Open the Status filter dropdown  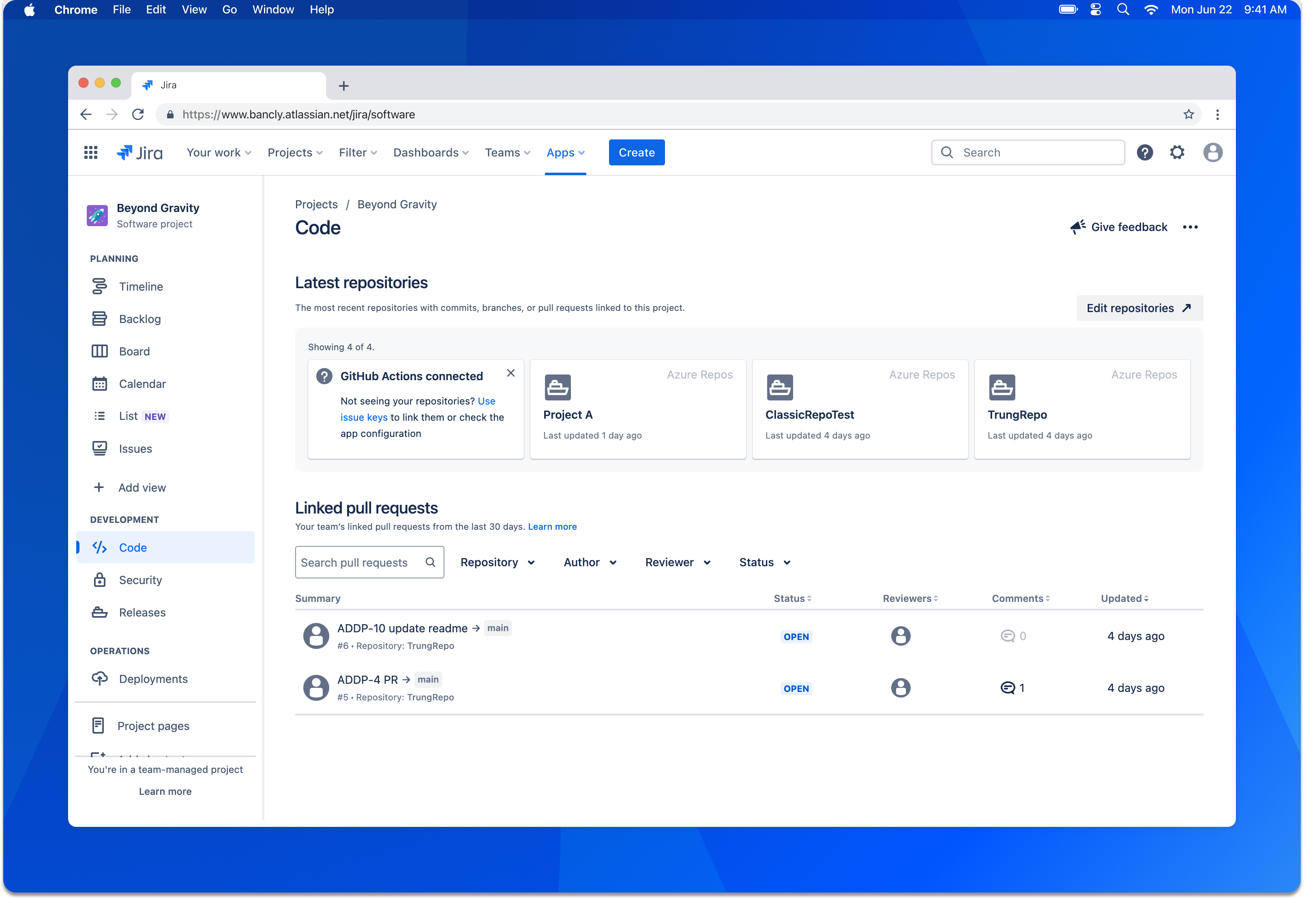point(764,563)
